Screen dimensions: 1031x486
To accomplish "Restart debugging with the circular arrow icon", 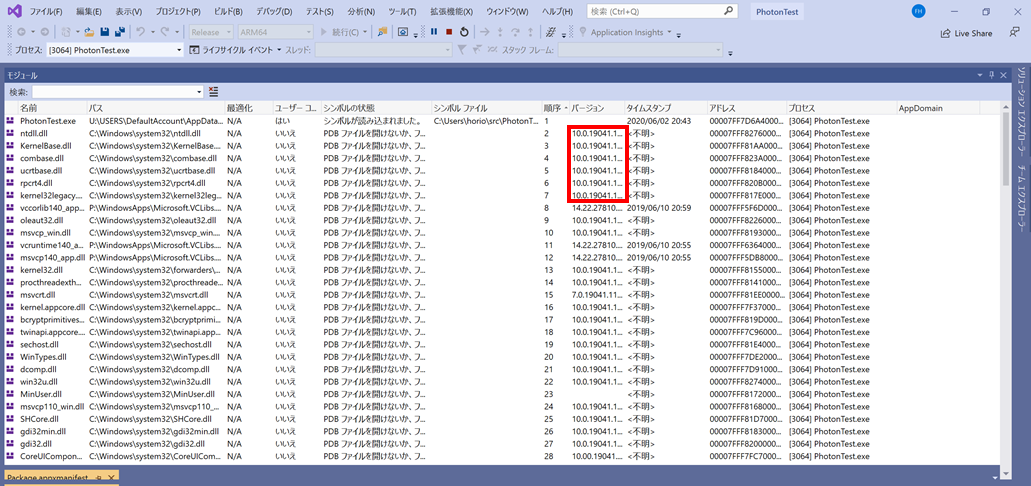I will pyautogui.click(x=464, y=32).
